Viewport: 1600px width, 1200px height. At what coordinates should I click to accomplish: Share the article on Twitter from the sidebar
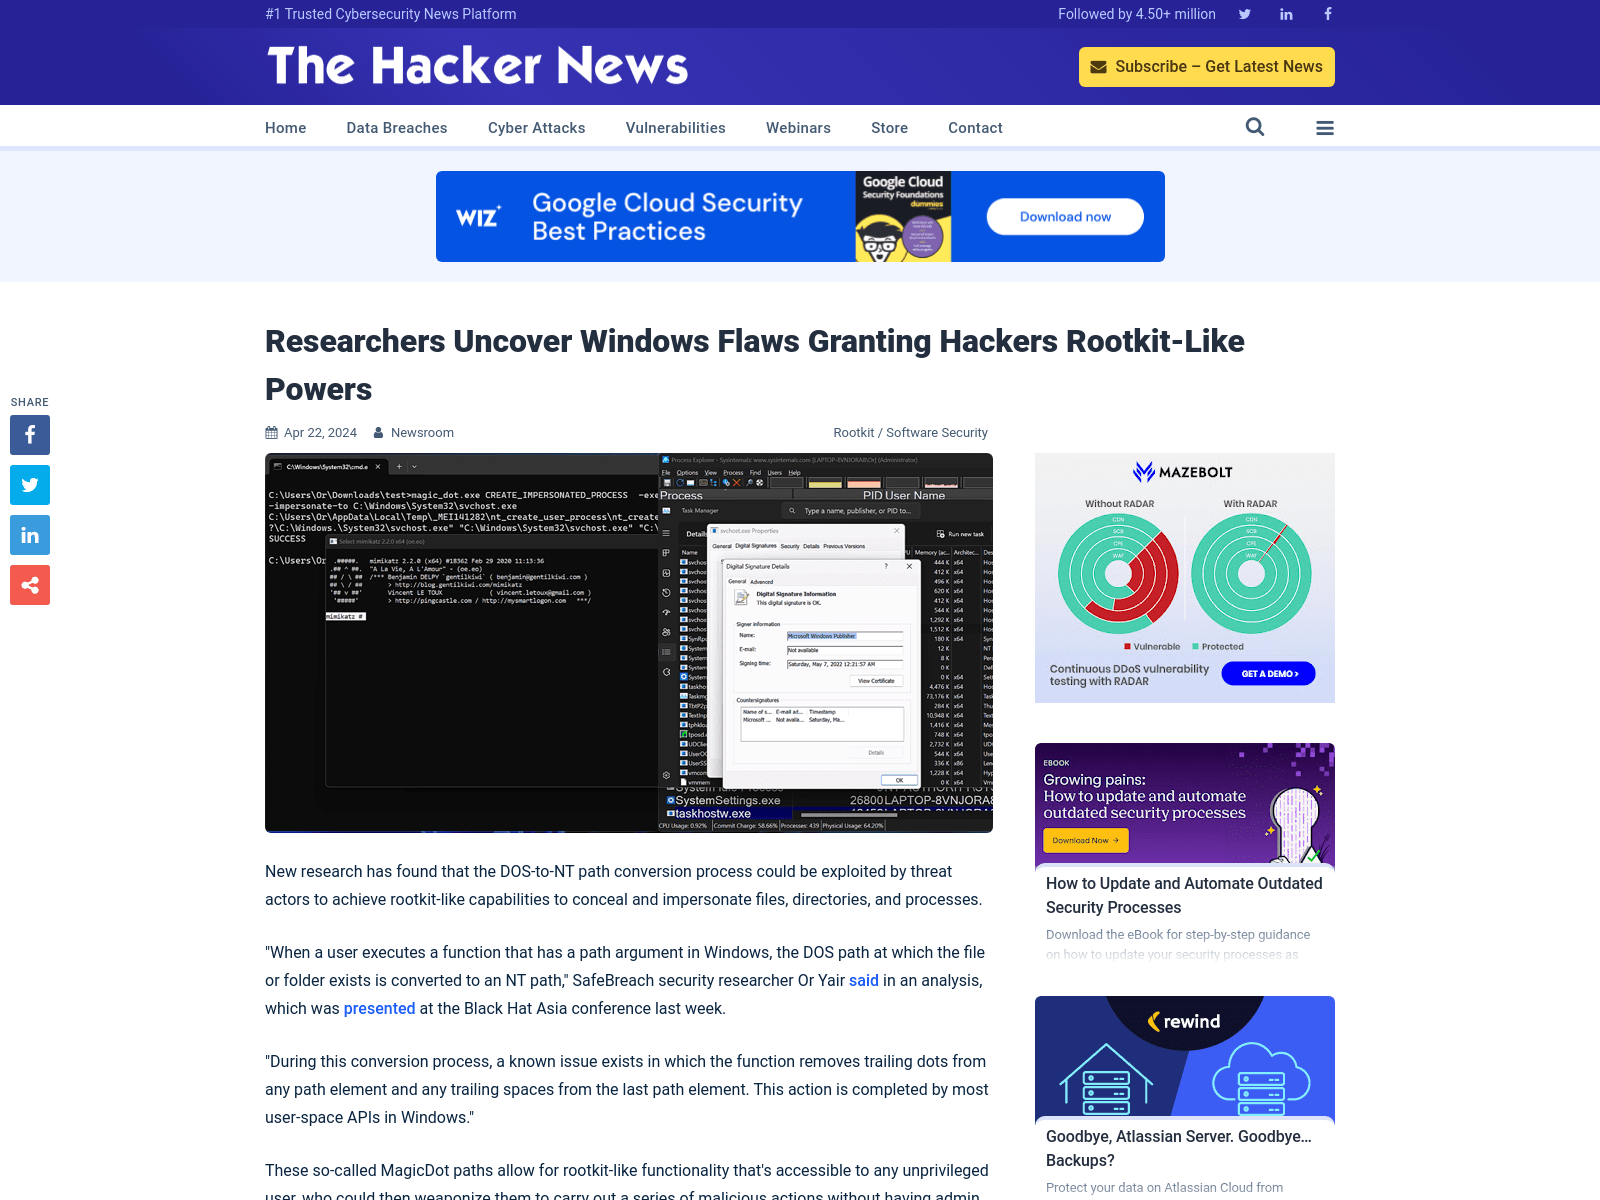pyautogui.click(x=30, y=485)
